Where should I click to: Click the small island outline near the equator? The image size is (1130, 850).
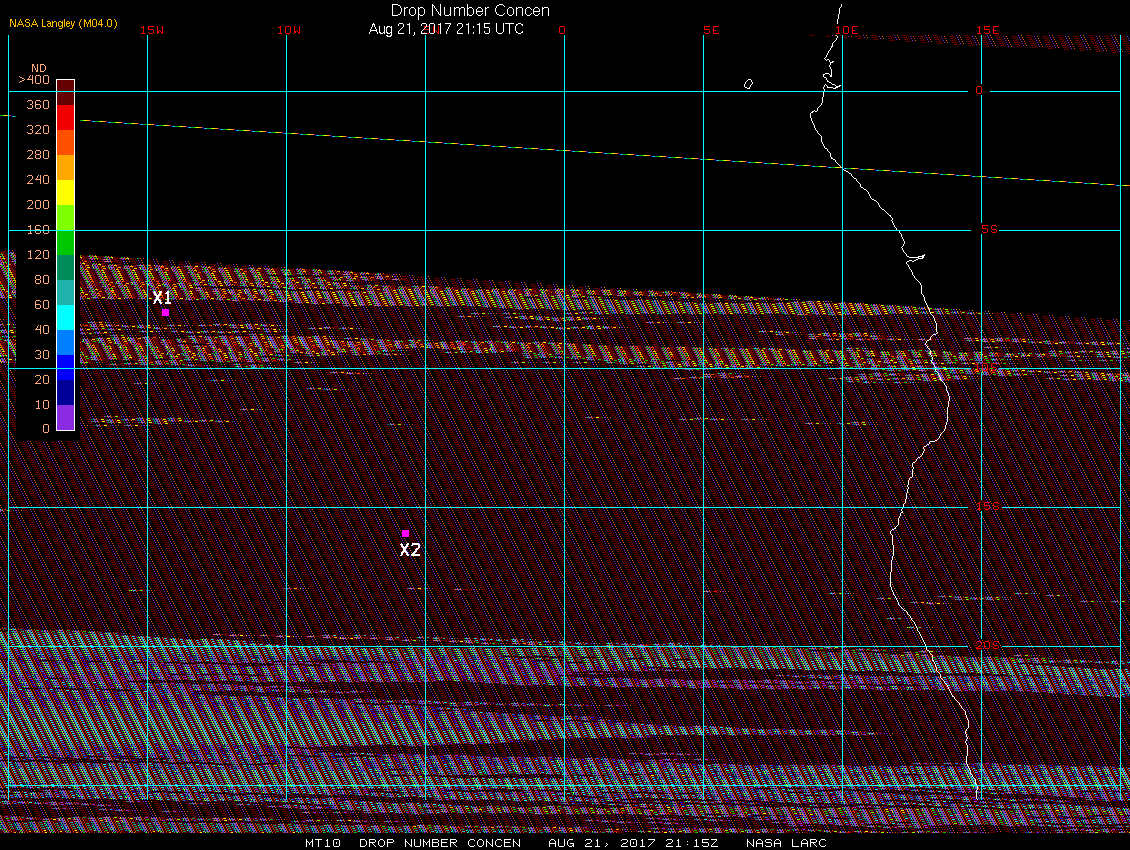[x=748, y=84]
